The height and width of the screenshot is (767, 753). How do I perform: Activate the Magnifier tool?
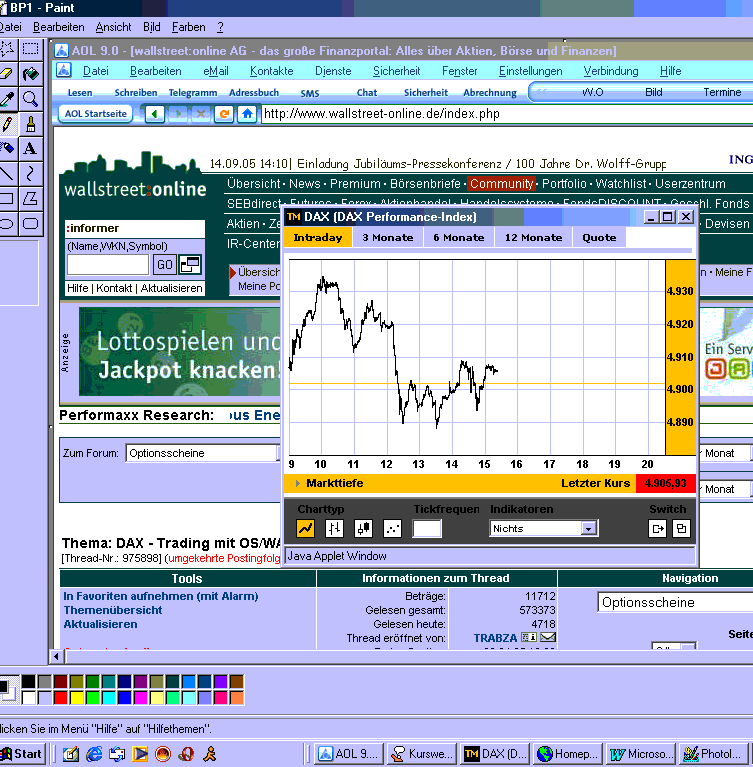pyautogui.click(x=30, y=99)
